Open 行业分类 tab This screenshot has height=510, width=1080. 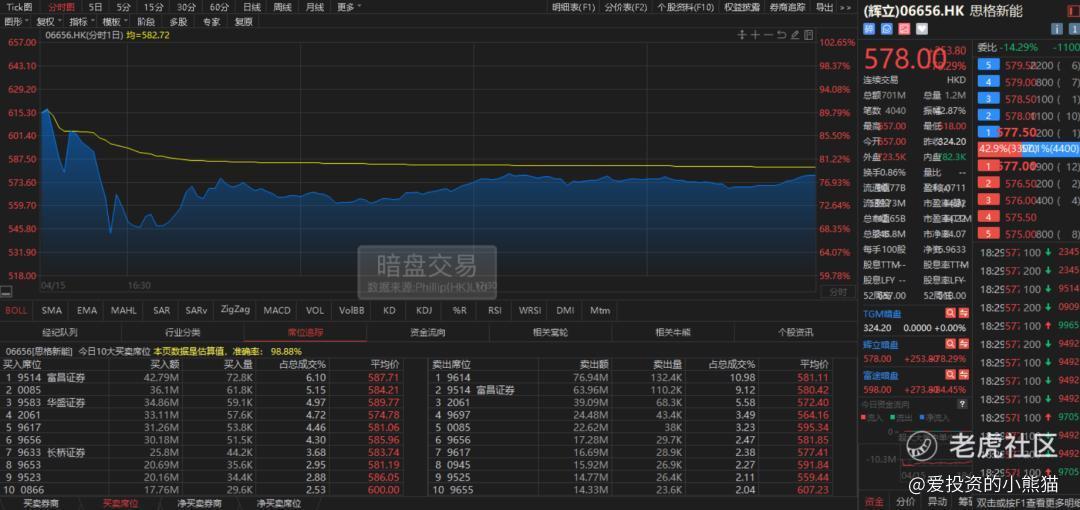coord(183,333)
